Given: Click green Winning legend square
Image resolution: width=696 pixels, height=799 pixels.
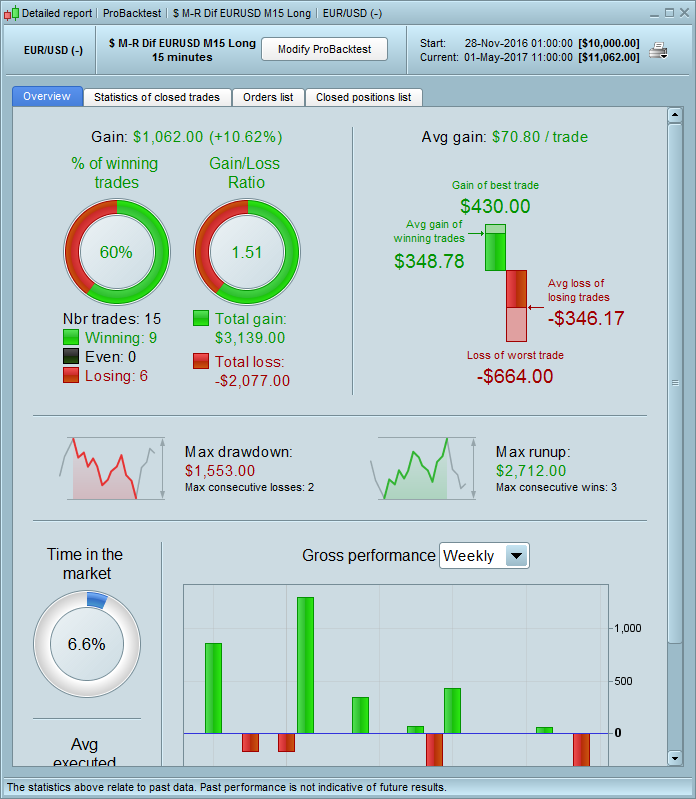Looking at the screenshot, I should click(x=71, y=337).
